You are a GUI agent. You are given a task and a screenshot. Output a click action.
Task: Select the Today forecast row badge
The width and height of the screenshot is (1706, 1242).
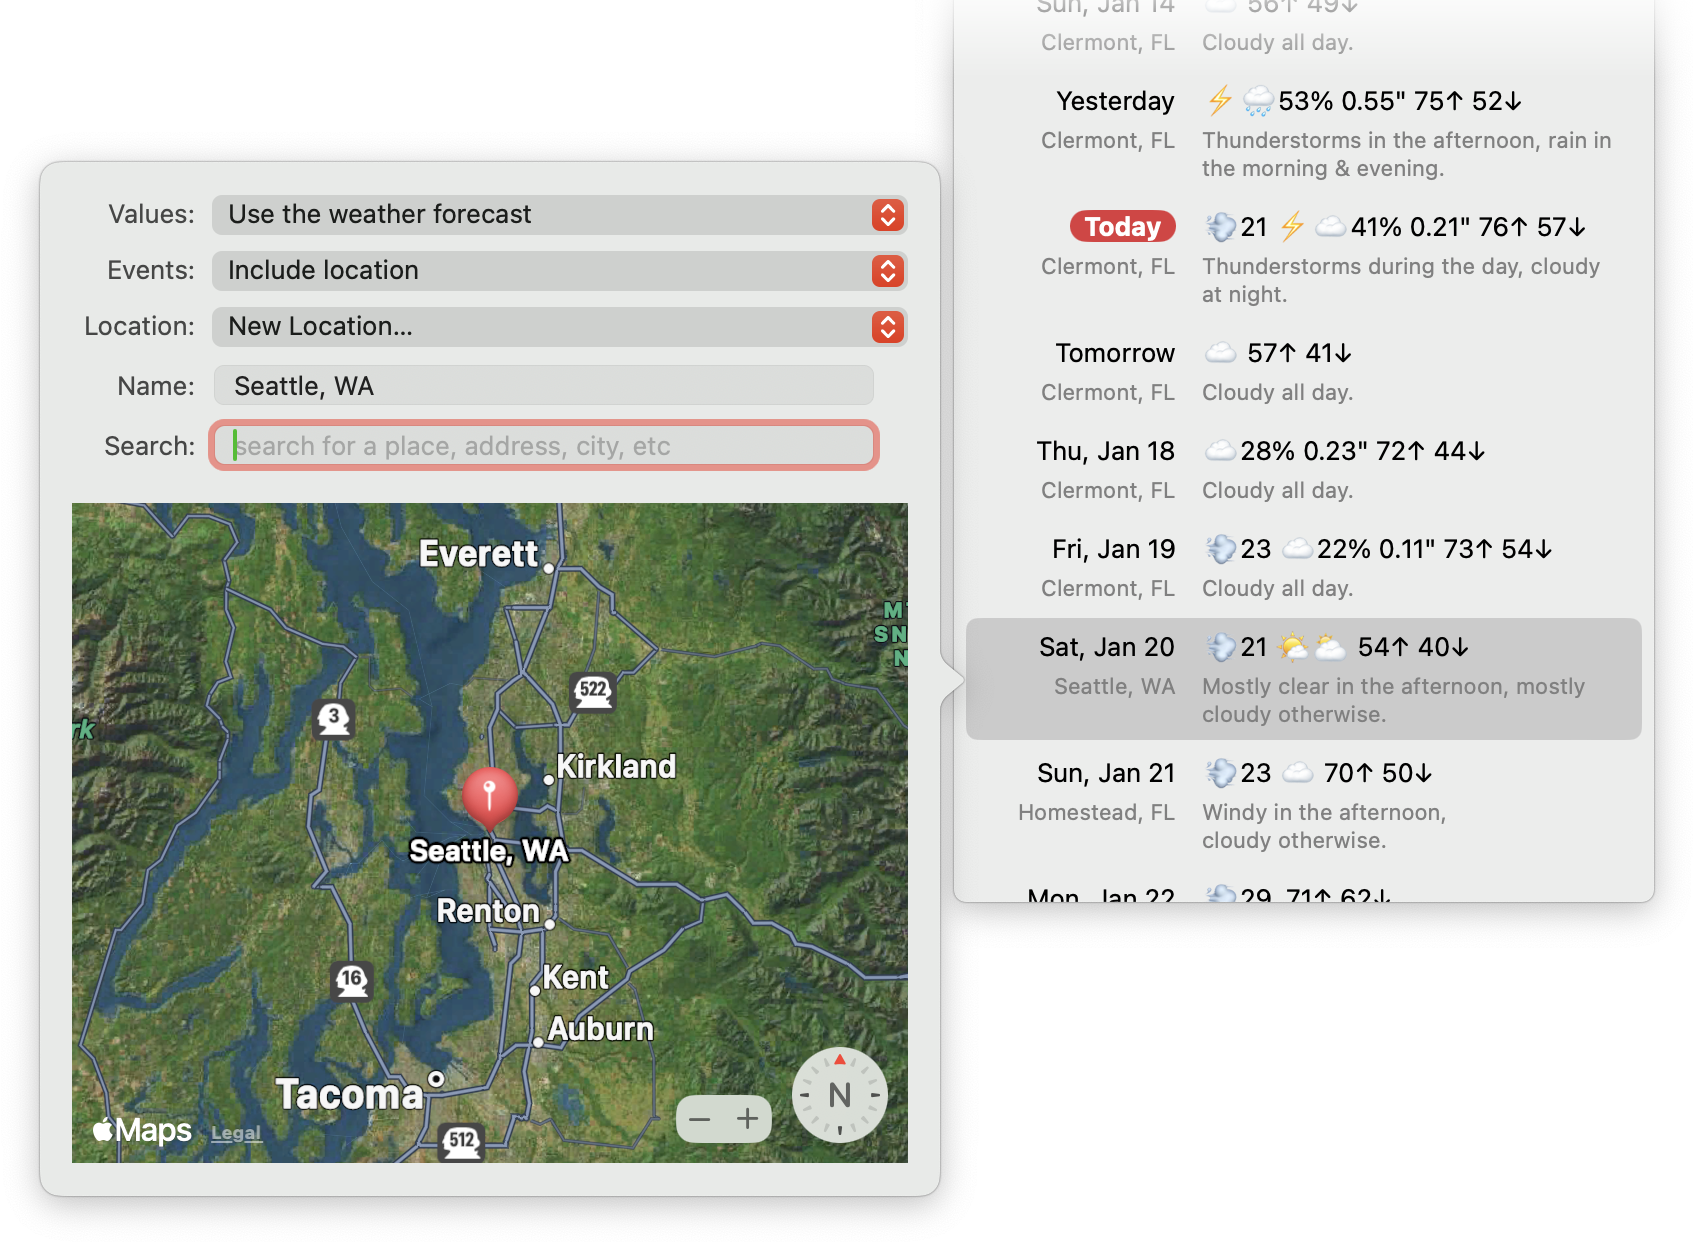pyautogui.click(x=1122, y=227)
